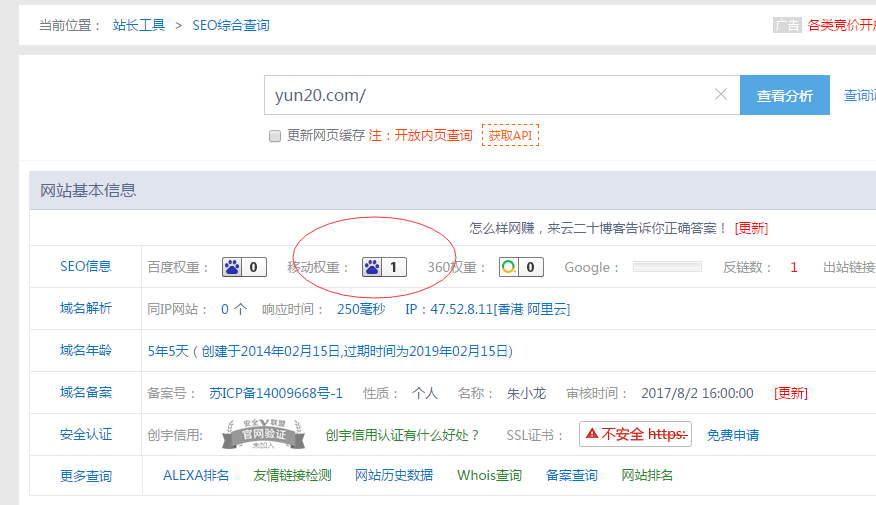
Task: Click the mobile weight paw badge
Action: click(384, 267)
